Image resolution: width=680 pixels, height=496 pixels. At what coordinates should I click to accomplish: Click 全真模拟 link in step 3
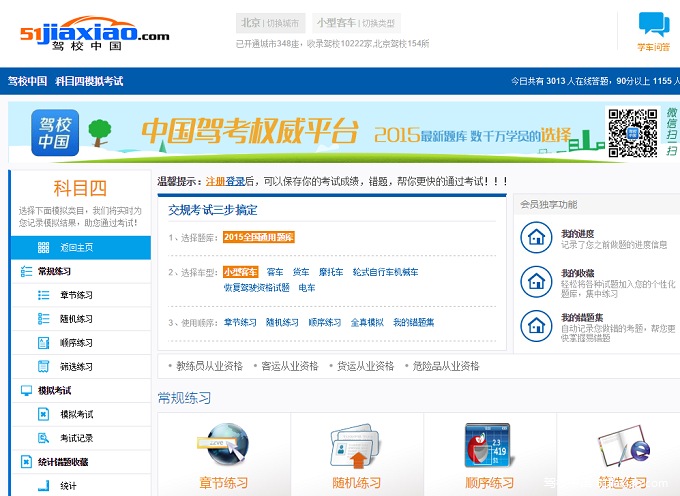(367, 323)
